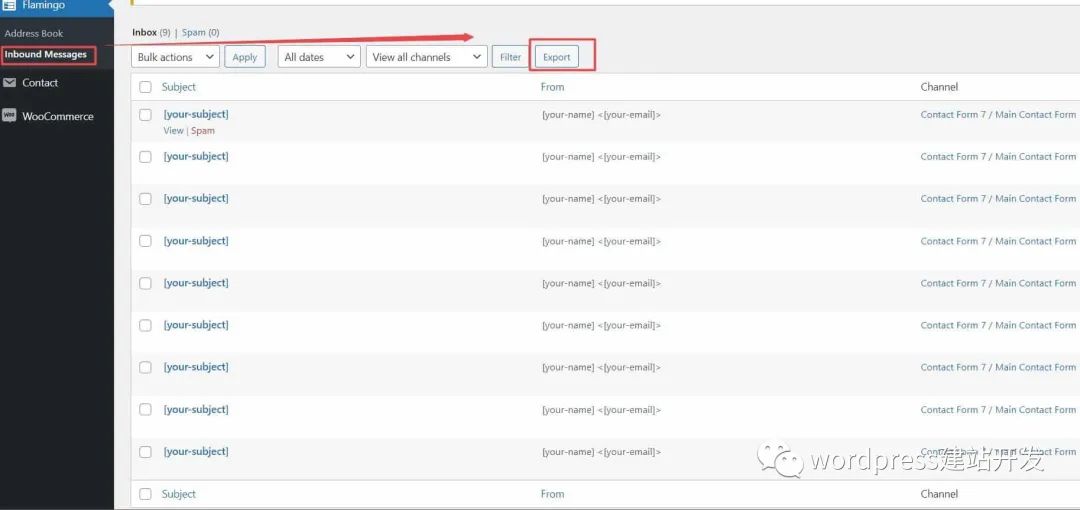Image resolution: width=1080 pixels, height=510 pixels.
Task: Check the ninth (last) message row's checkbox
Action: click(x=145, y=452)
